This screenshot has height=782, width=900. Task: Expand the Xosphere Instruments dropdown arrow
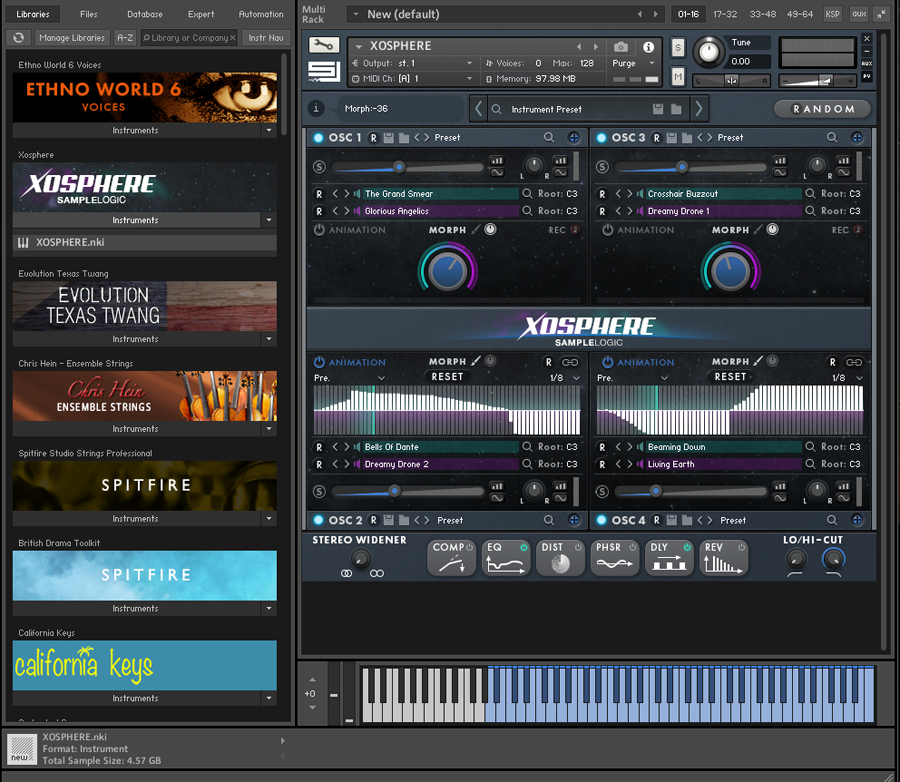click(x=269, y=220)
